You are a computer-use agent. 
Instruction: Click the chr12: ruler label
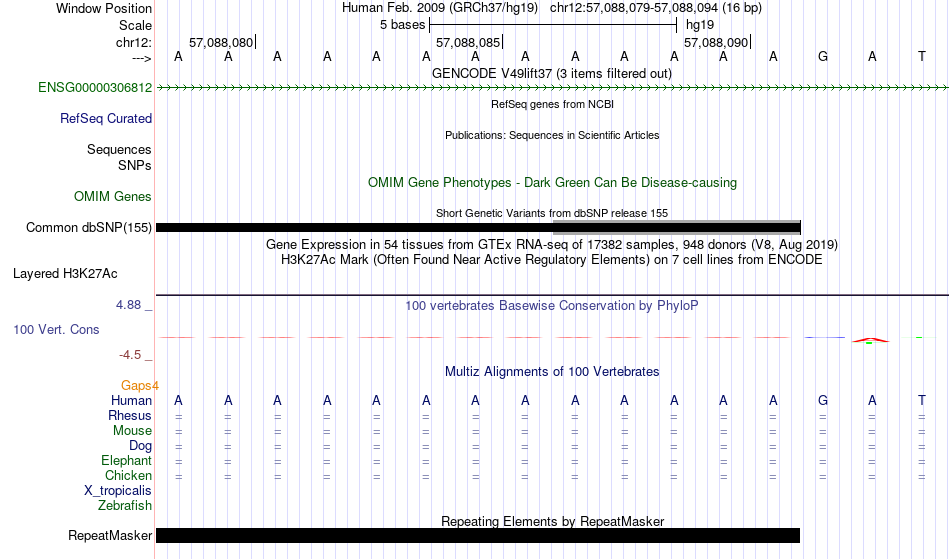(x=134, y=42)
